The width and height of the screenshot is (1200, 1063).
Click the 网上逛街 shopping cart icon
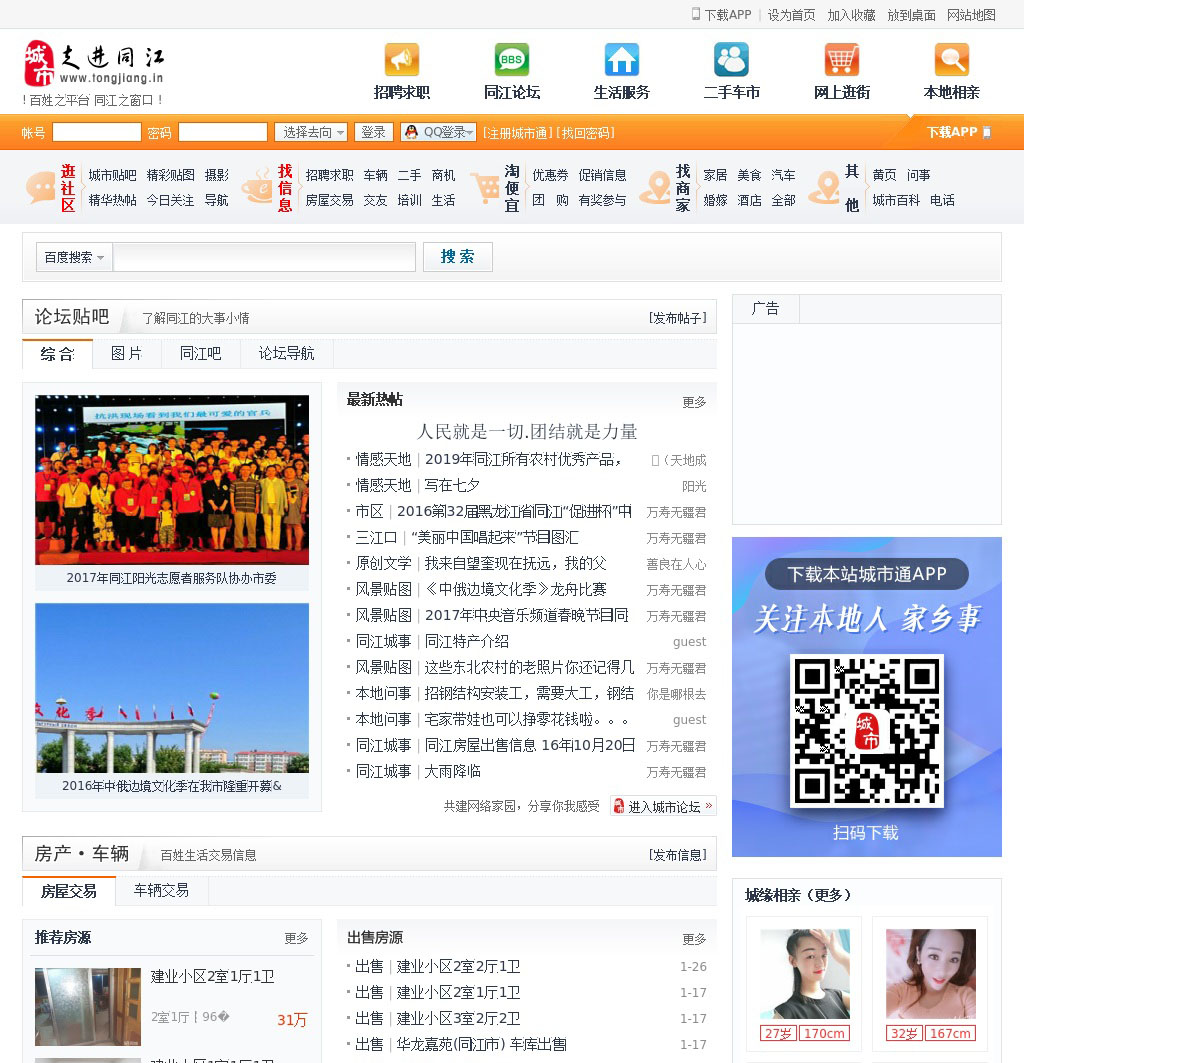[x=842, y=60]
